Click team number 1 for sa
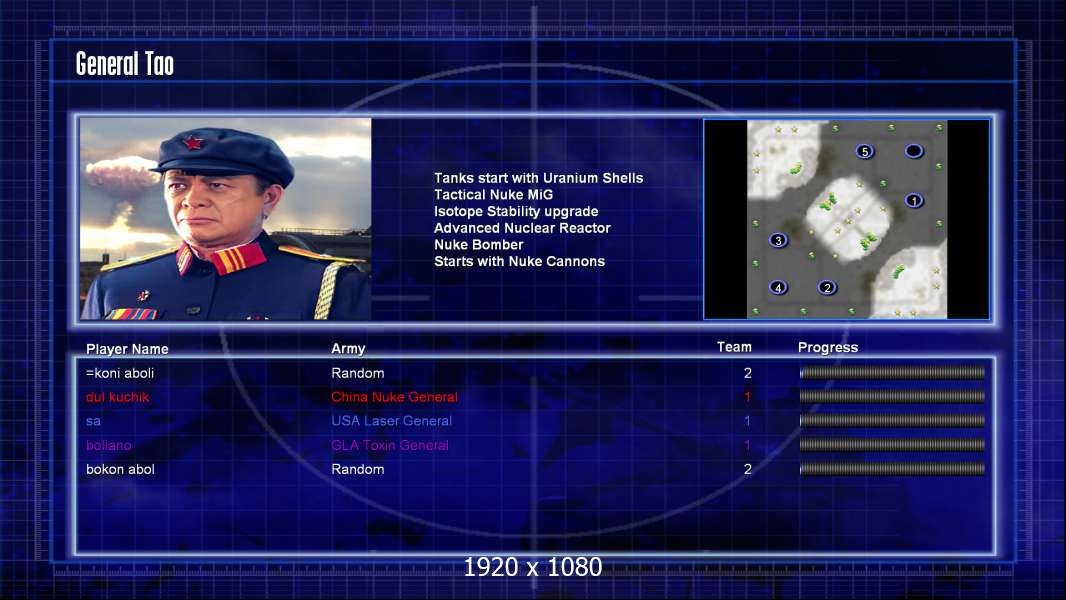The width and height of the screenshot is (1066, 600). click(x=747, y=421)
